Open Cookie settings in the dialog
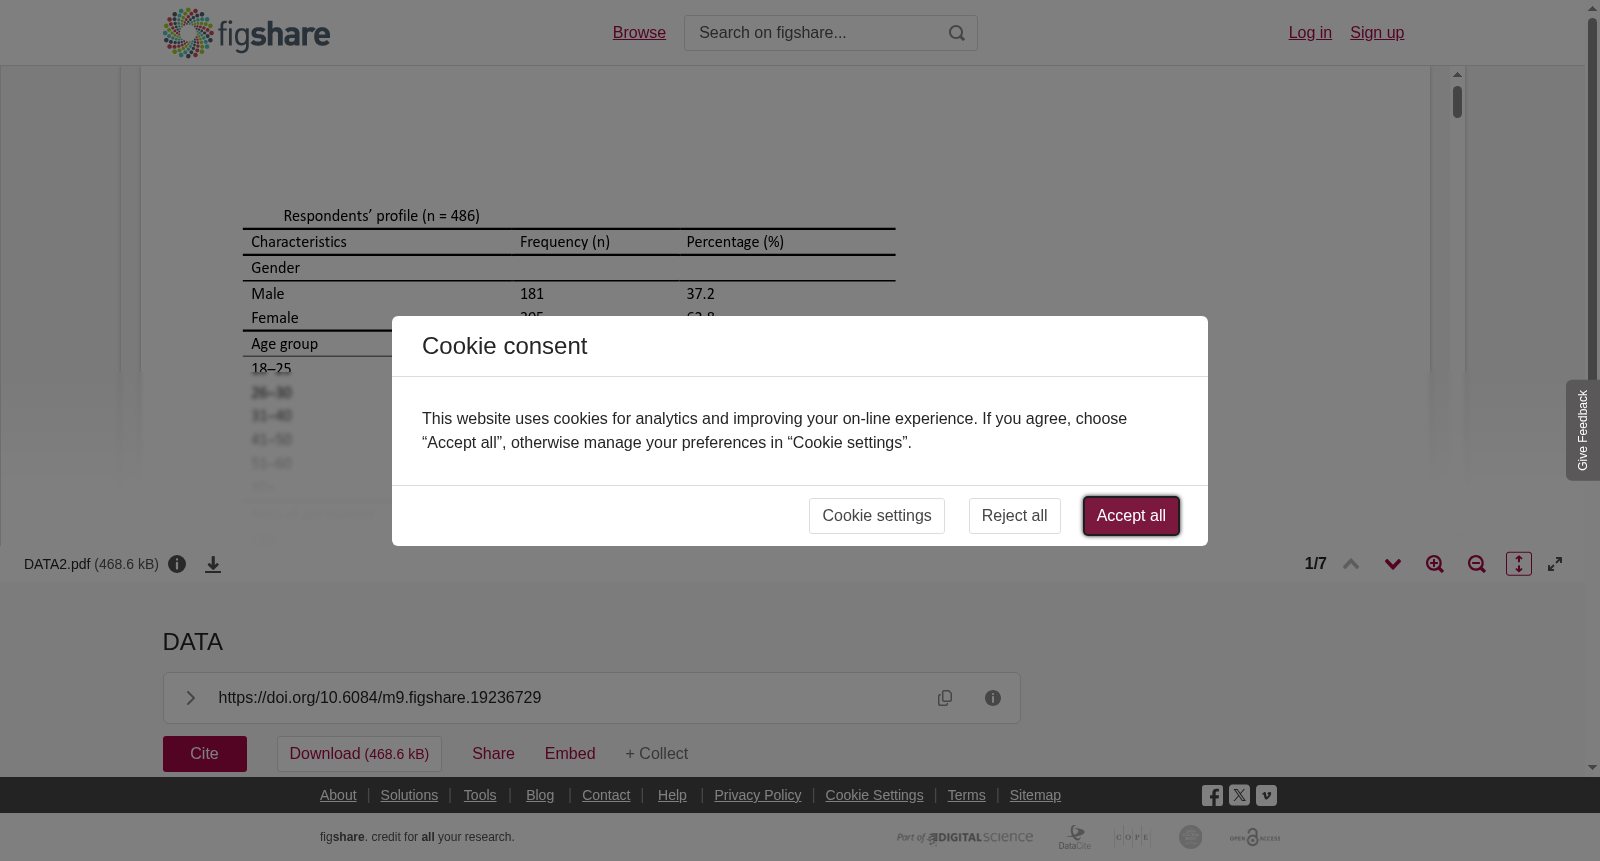 click(877, 516)
